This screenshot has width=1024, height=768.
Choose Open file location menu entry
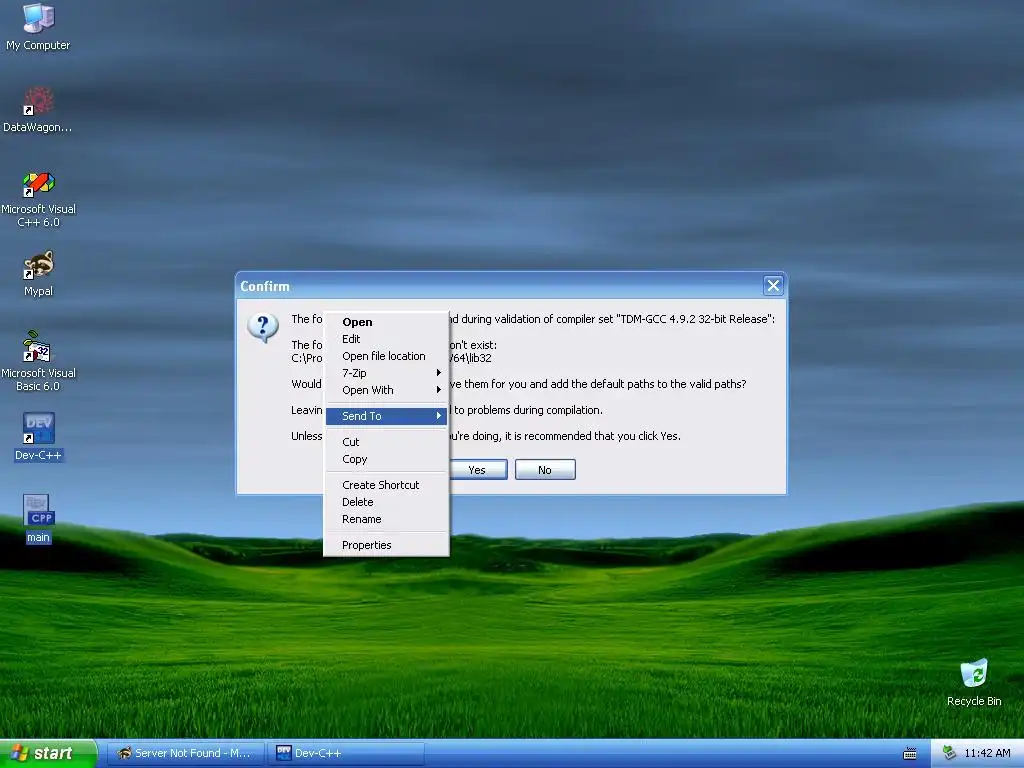pyautogui.click(x=386, y=356)
